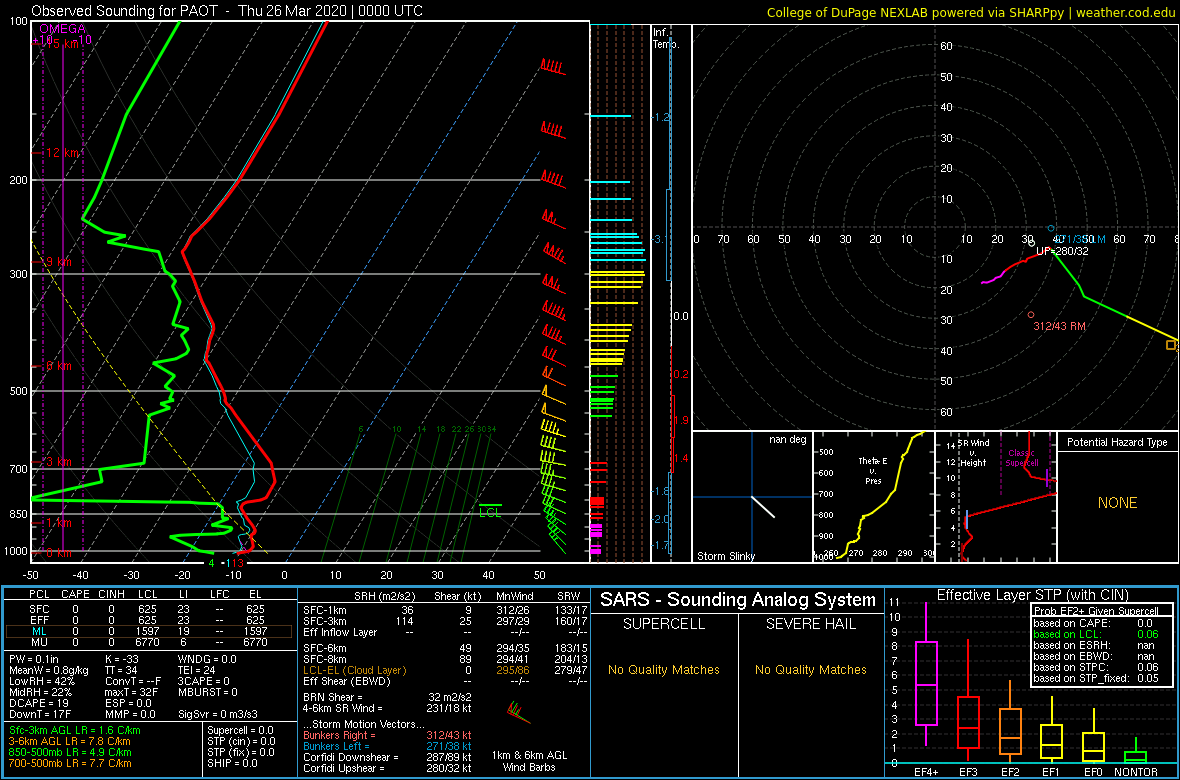Click the 3-6km AGL LR lapse rate line
This screenshot has width=1180, height=780.
(70, 742)
